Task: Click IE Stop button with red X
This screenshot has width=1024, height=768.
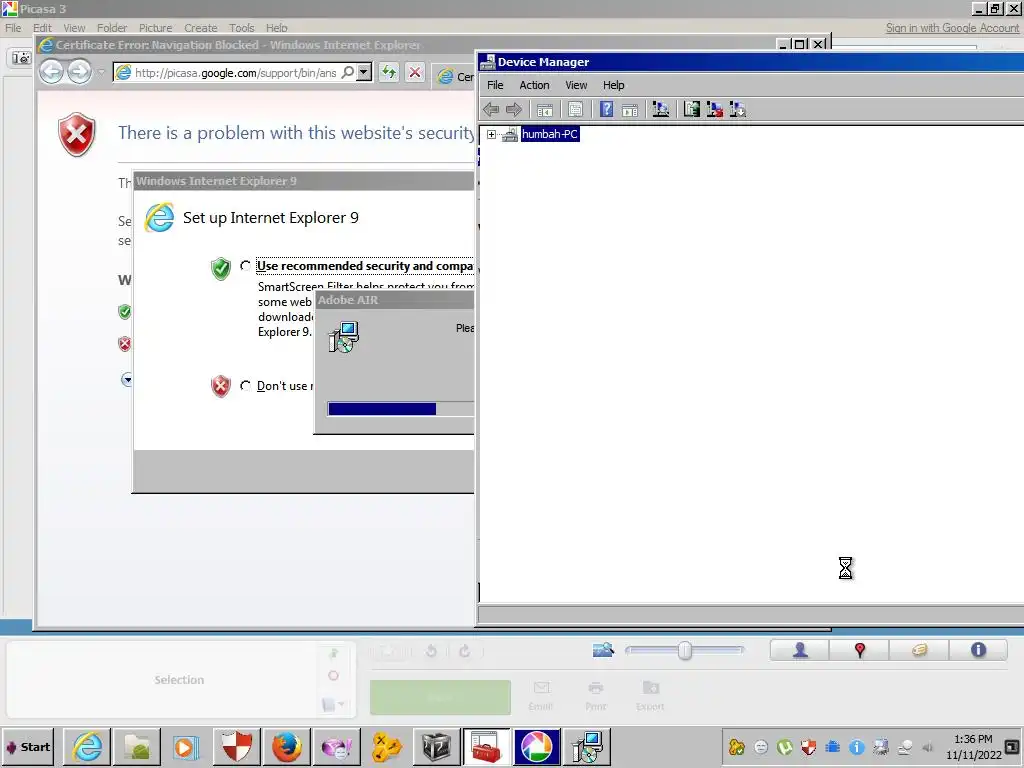Action: [415, 72]
